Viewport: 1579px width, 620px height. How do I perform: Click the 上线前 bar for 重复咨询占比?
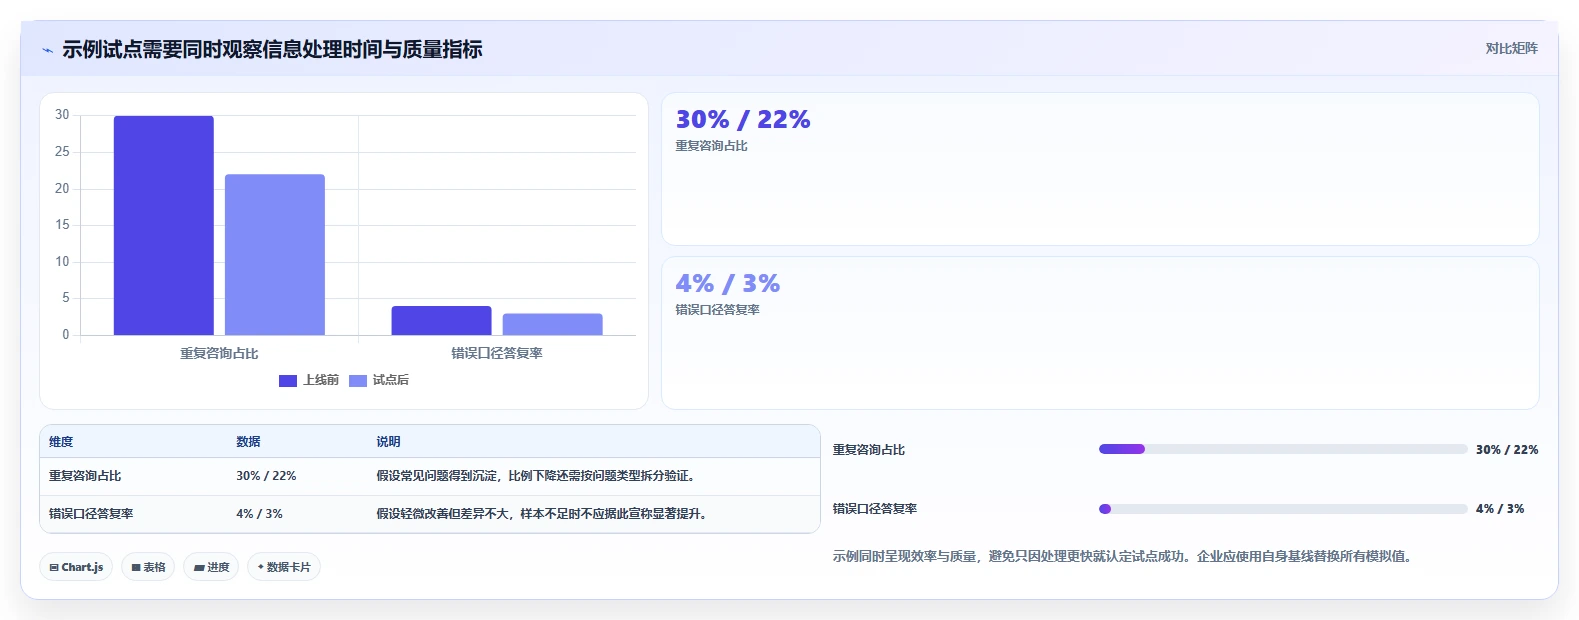(164, 225)
